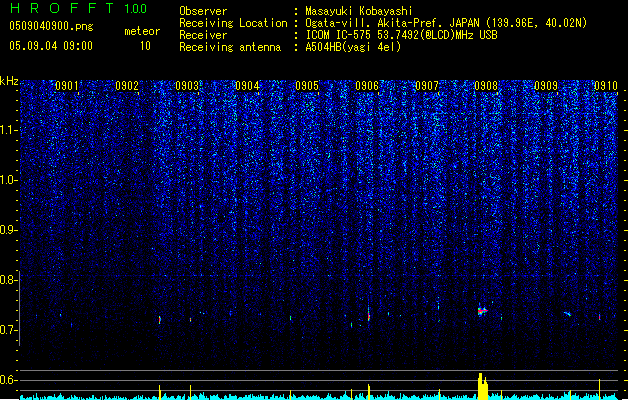Click the 0.6 kHz axis label
The height and width of the screenshot is (400, 629).
9,380
